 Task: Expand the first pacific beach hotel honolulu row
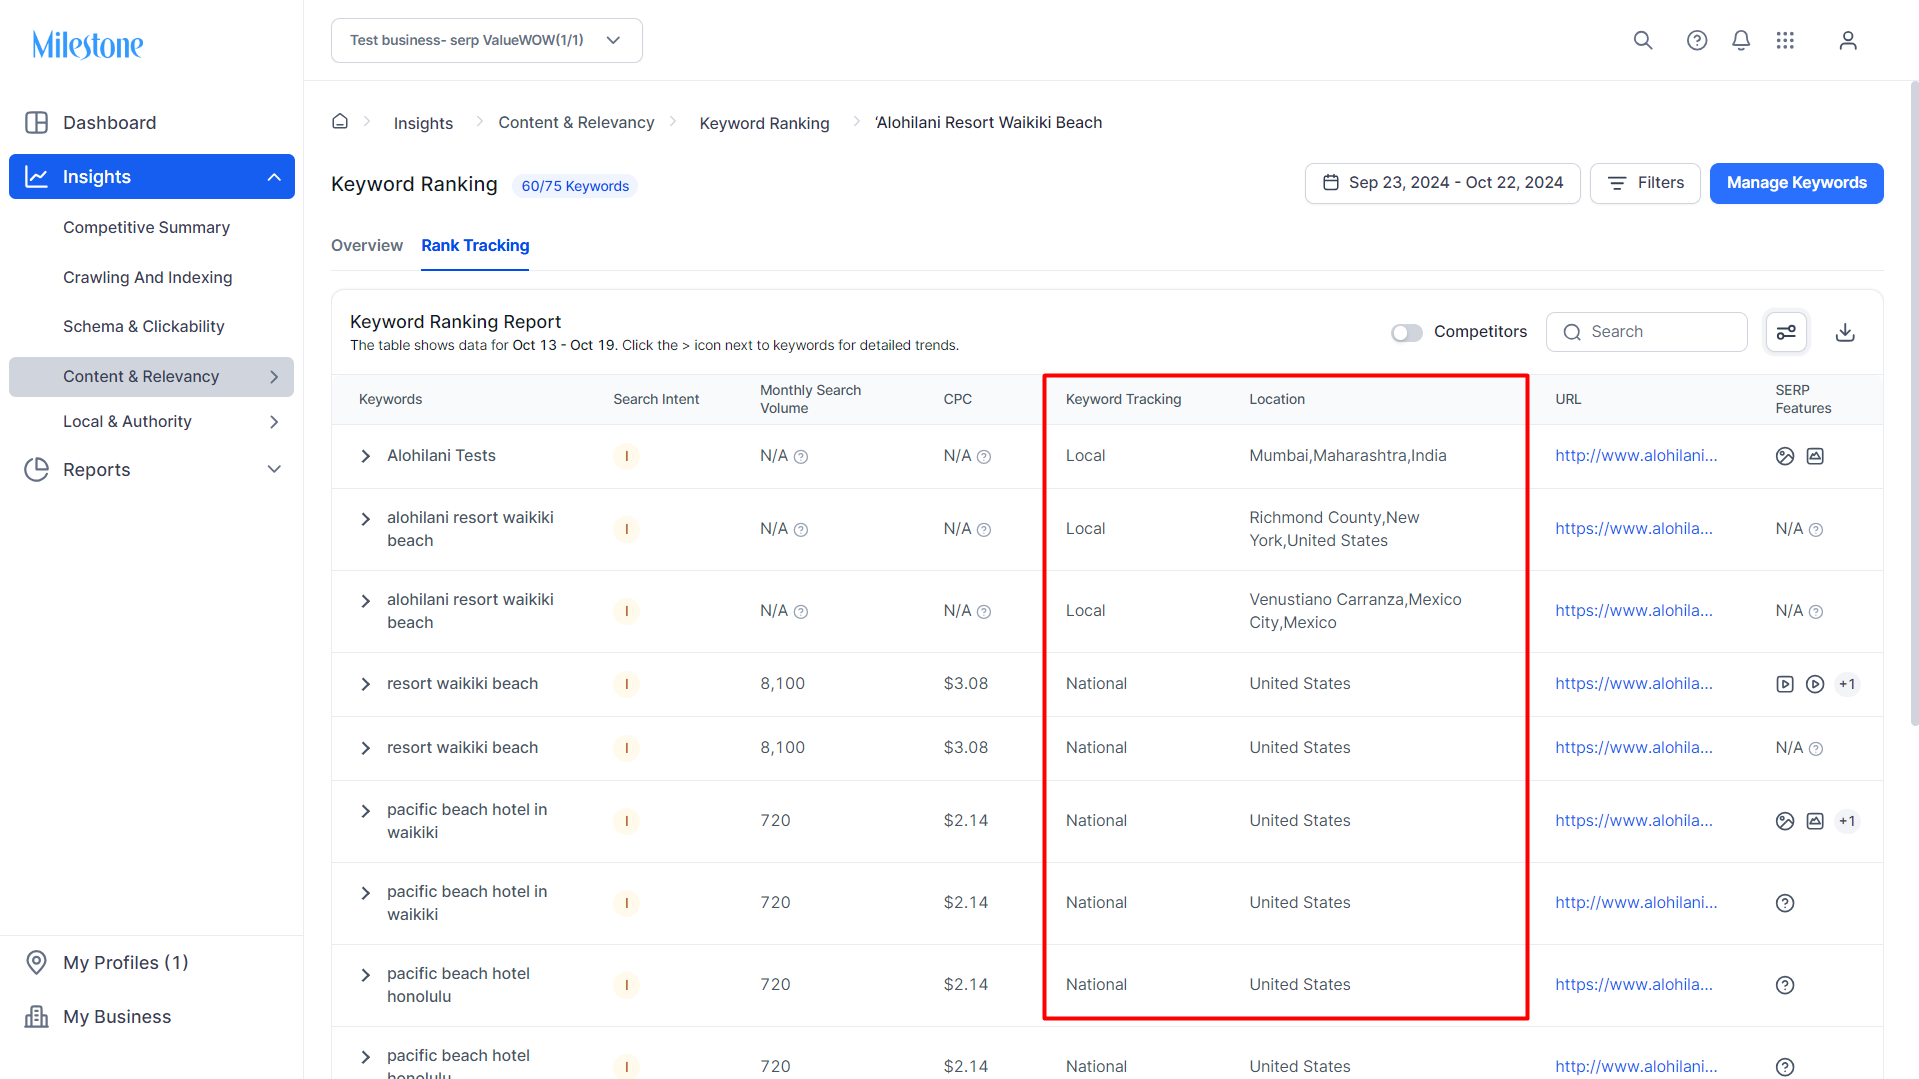click(x=365, y=975)
